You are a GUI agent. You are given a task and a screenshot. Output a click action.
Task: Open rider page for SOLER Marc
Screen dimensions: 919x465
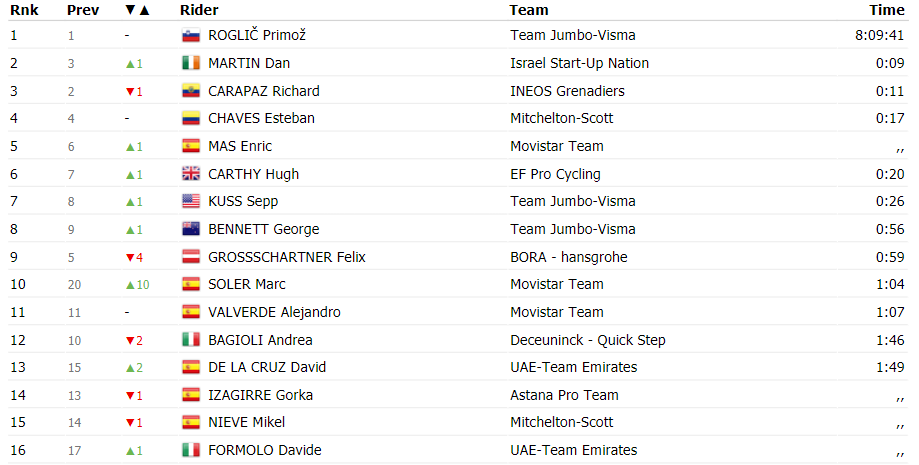coord(247,284)
